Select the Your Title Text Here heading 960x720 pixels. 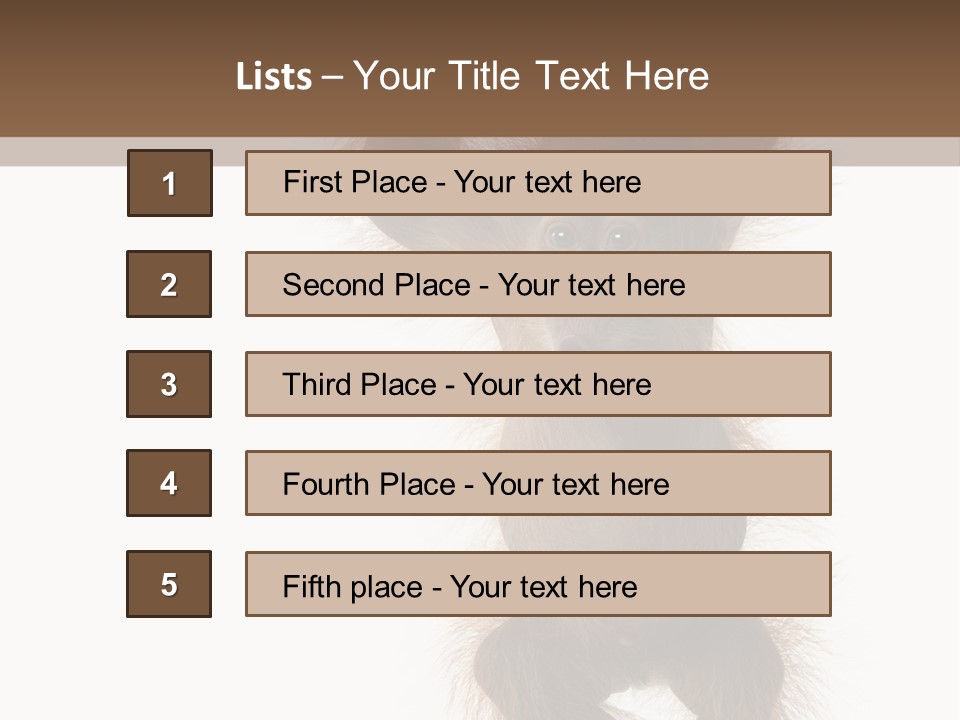[531, 77]
